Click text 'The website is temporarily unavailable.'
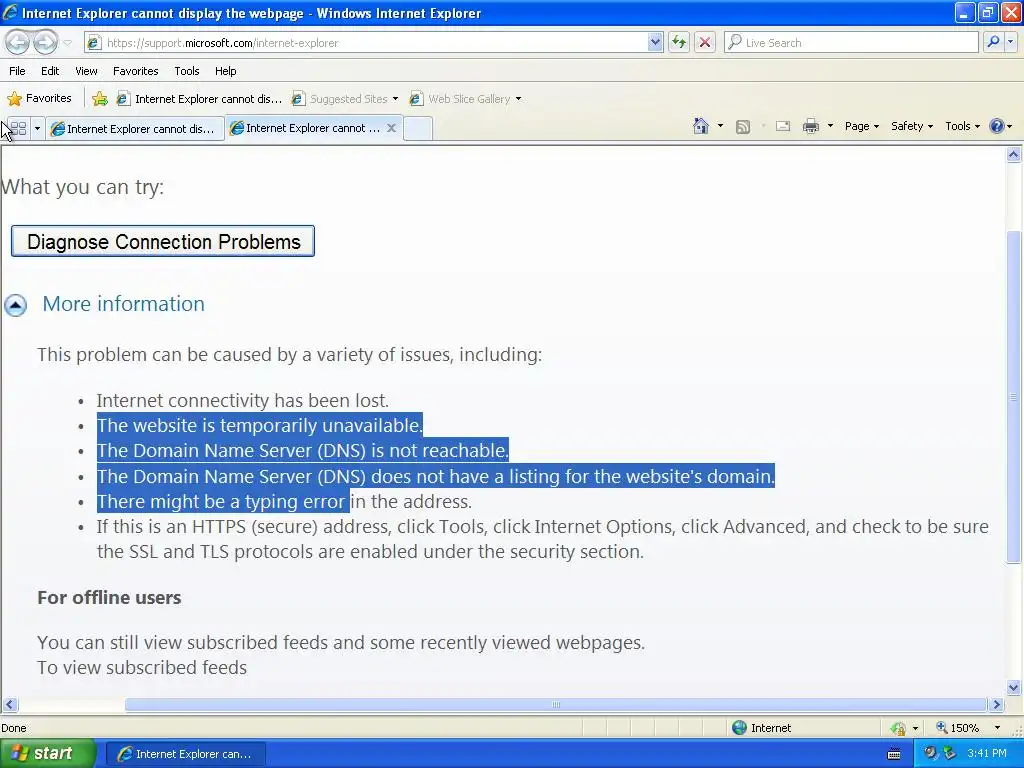 [x=259, y=425]
